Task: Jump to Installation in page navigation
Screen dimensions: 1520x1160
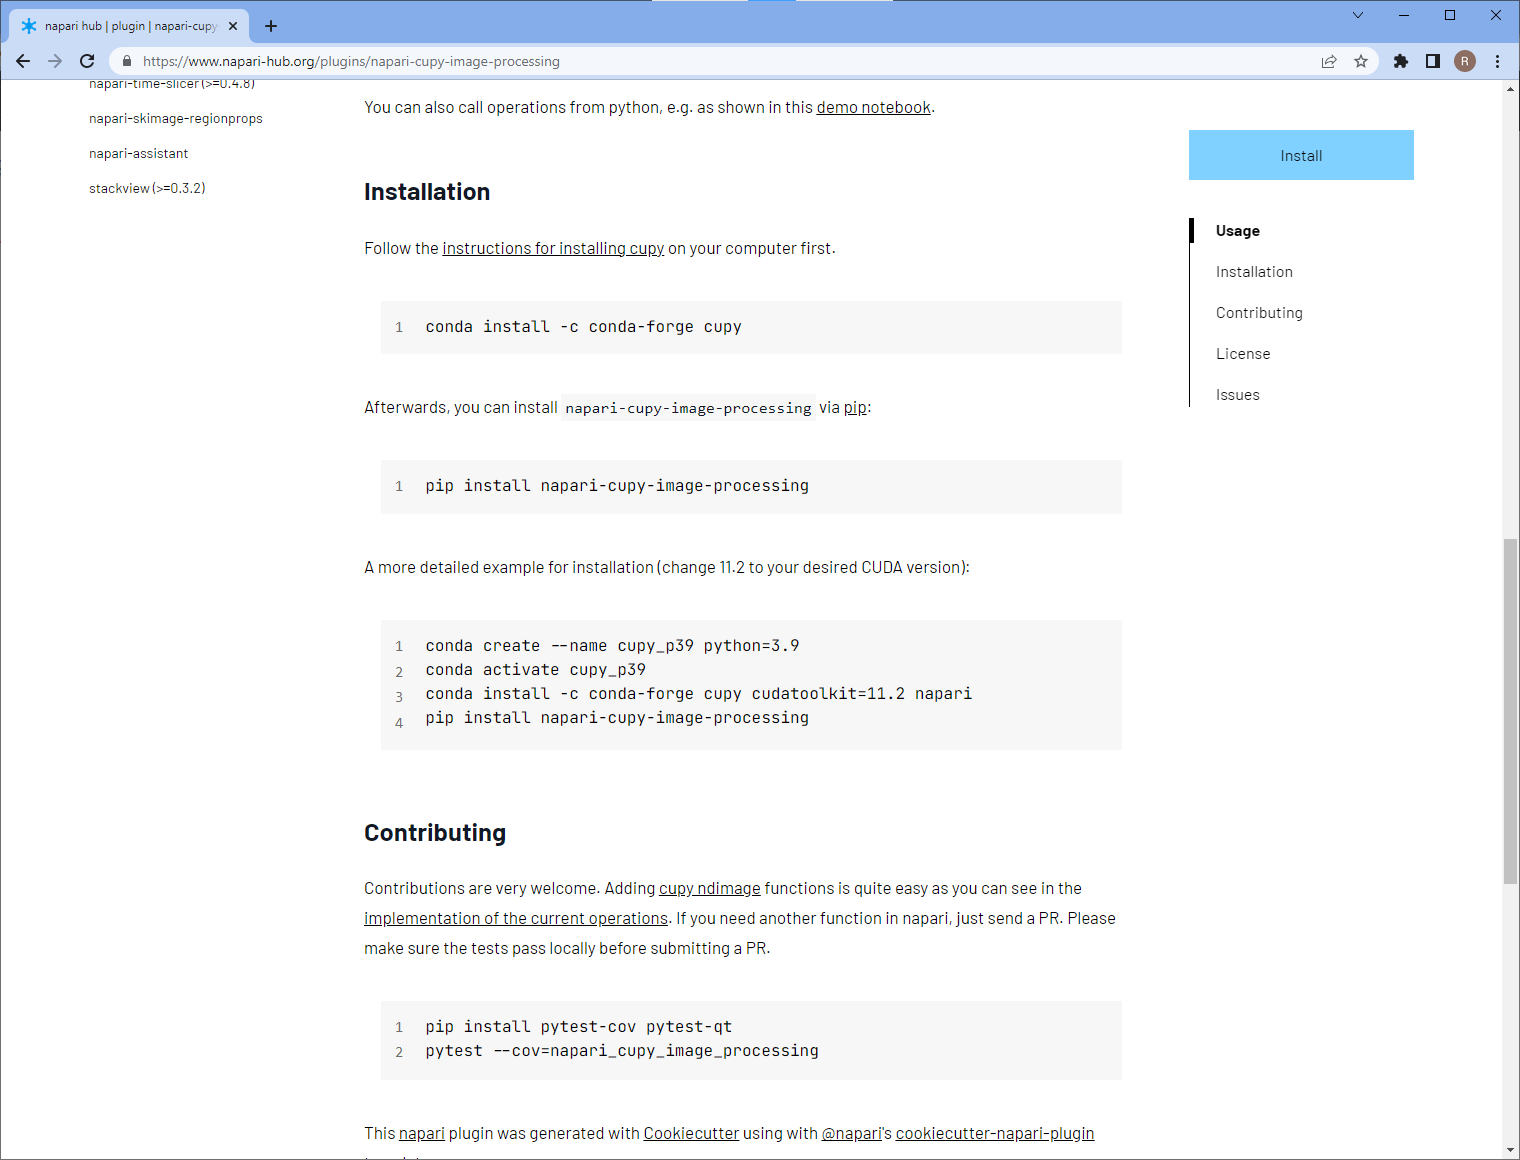Action: coord(1254,272)
